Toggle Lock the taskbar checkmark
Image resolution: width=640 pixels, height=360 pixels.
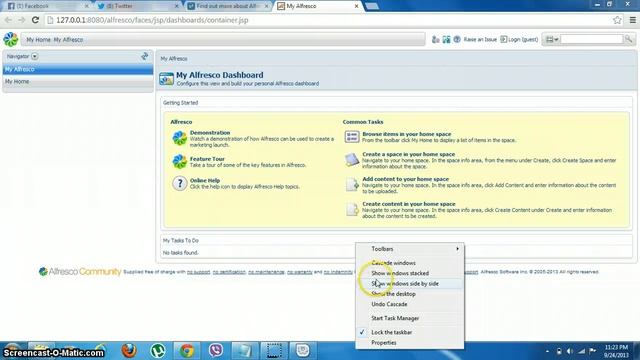click(362, 332)
